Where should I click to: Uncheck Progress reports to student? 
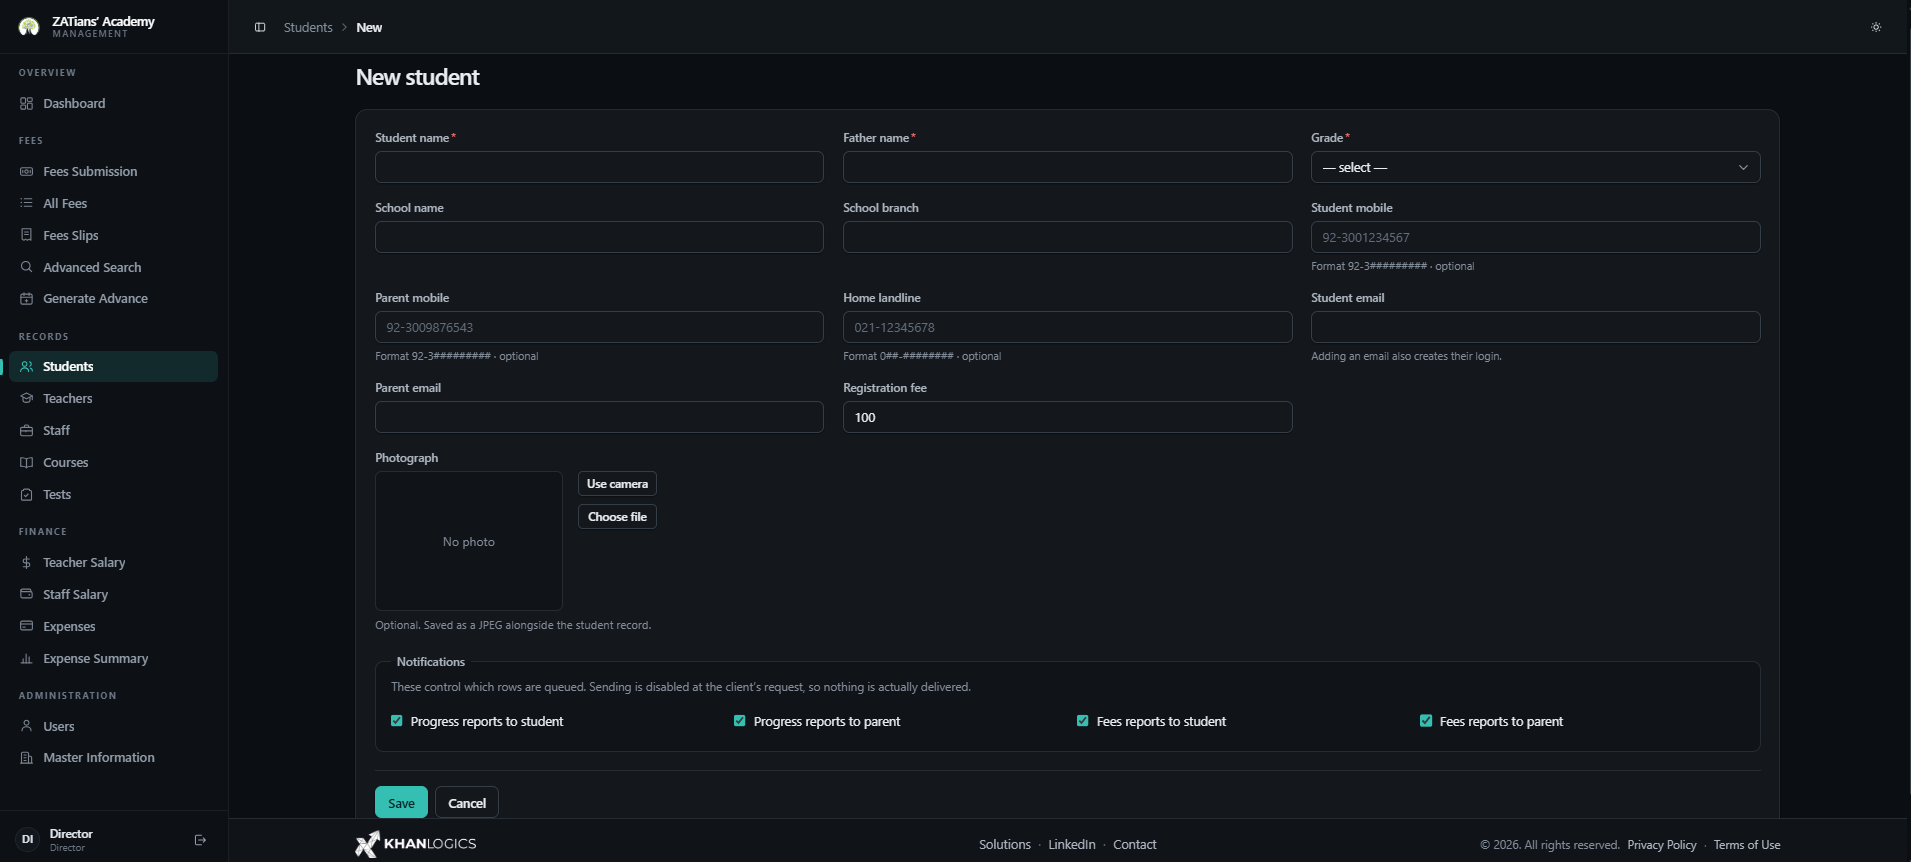[397, 721]
